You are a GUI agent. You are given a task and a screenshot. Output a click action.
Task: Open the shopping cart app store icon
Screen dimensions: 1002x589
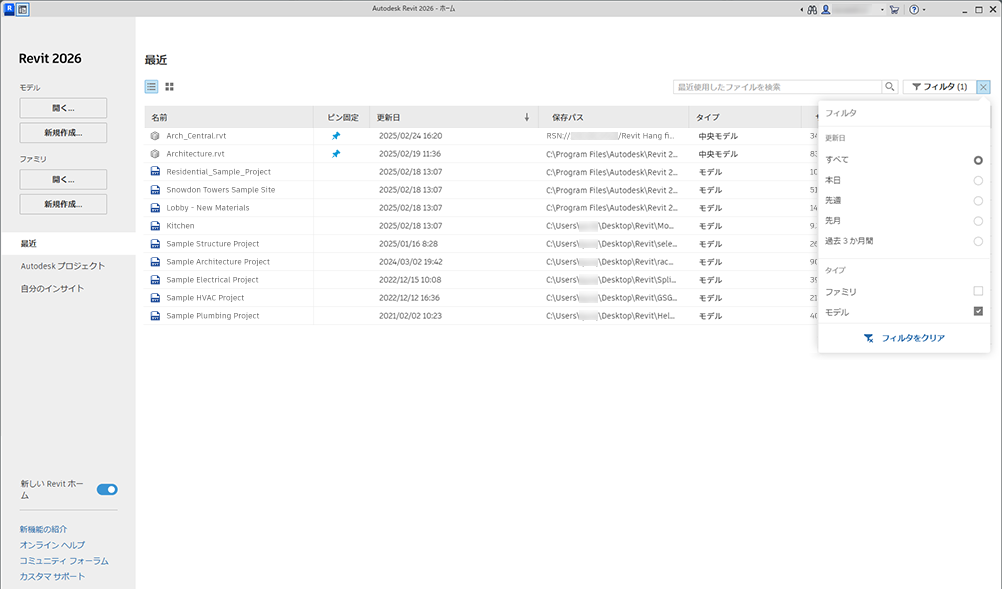coord(894,10)
